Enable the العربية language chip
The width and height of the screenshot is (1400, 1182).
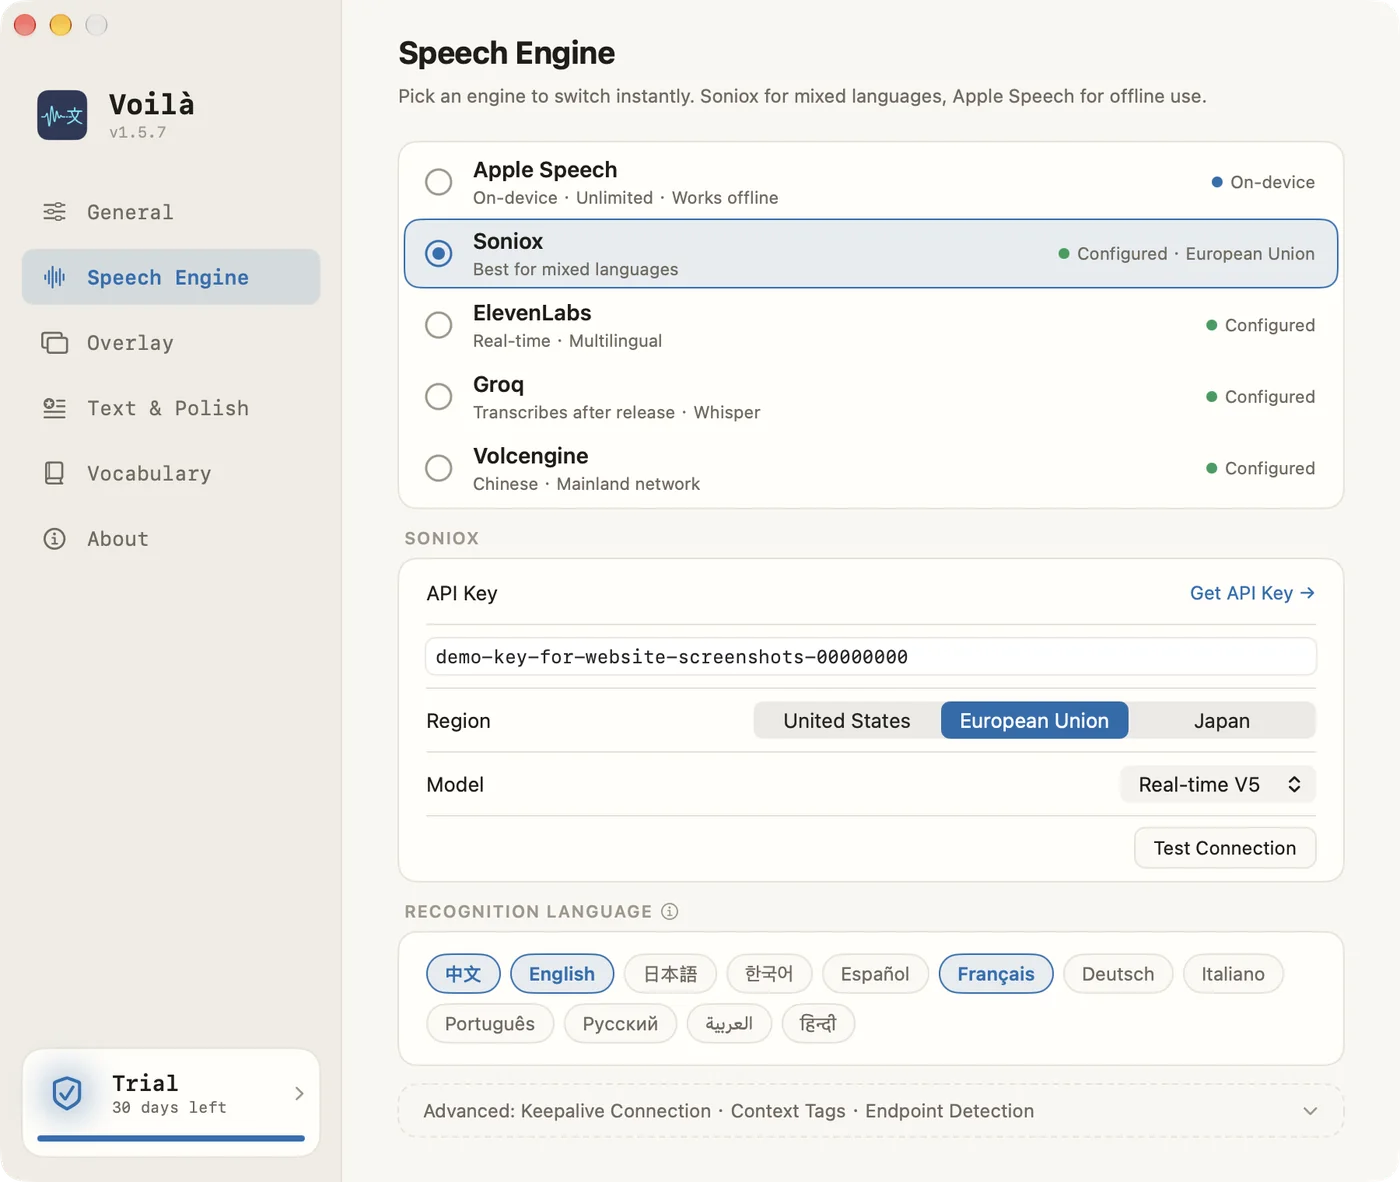coord(729,1024)
